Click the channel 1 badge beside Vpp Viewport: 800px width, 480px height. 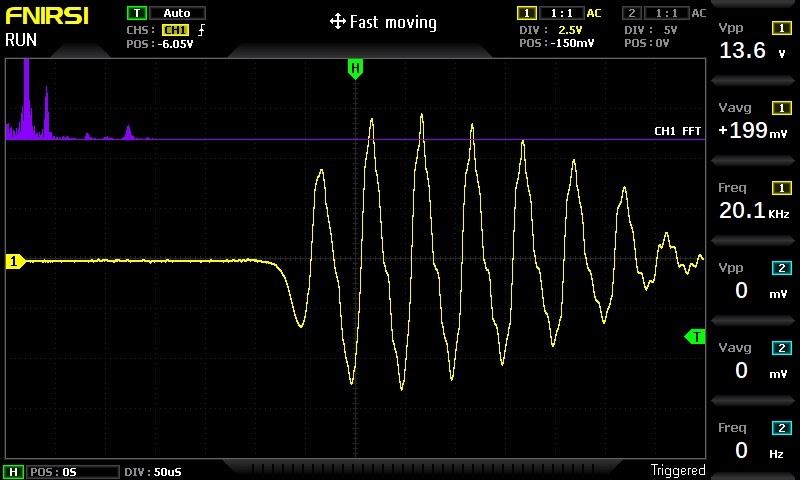coord(782,28)
